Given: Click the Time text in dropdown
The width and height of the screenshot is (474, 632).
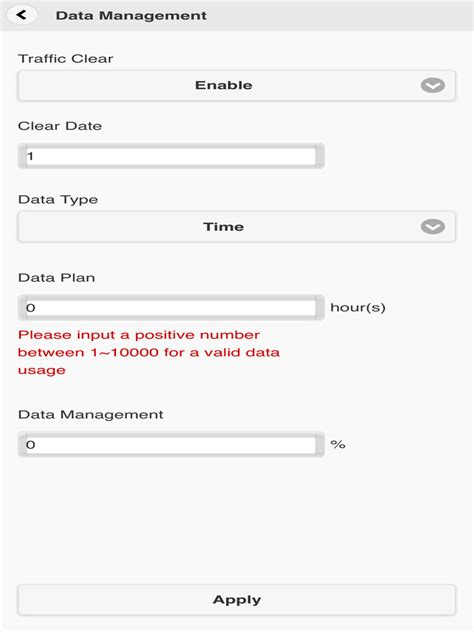Looking at the screenshot, I should tap(224, 227).
